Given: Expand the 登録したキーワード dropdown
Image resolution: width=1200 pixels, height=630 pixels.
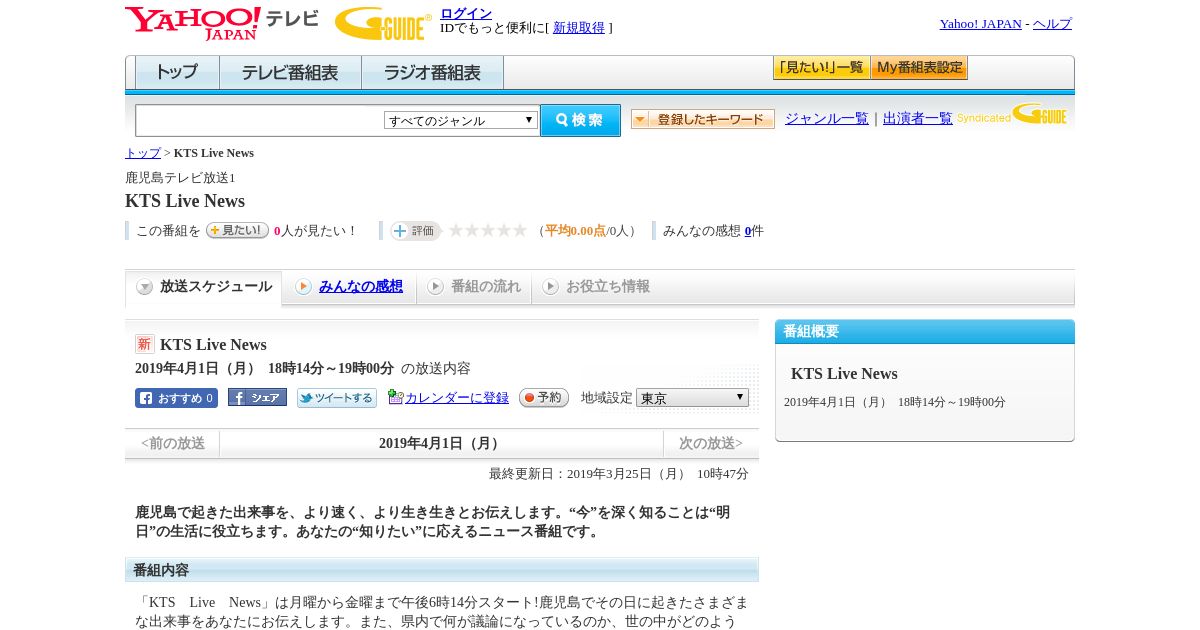Looking at the screenshot, I should point(703,119).
